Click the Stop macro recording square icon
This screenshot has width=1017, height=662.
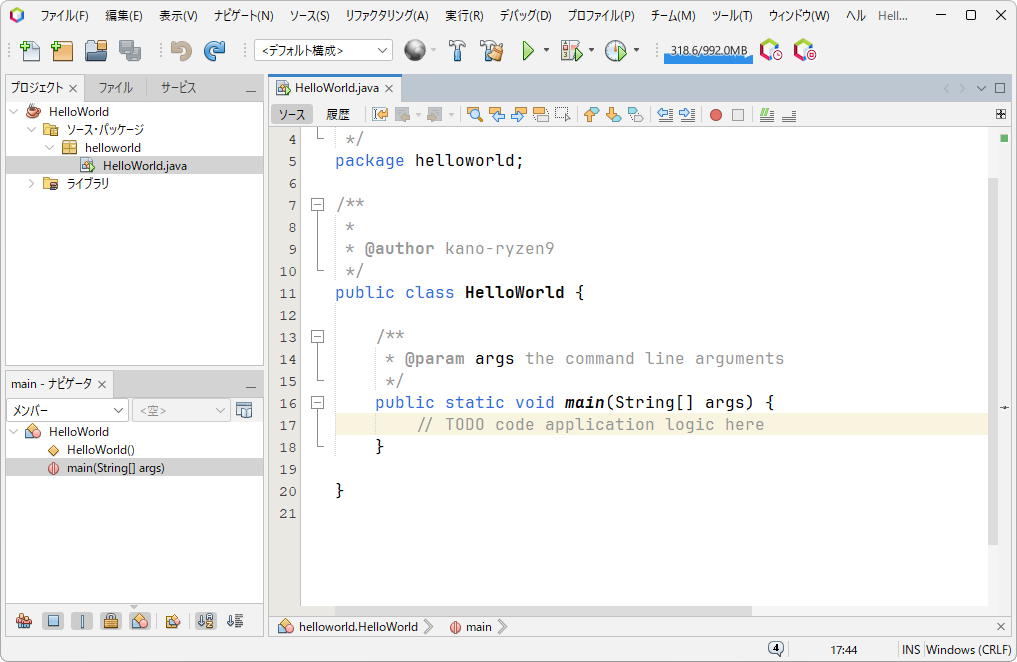pyautogui.click(x=738, y=115)
